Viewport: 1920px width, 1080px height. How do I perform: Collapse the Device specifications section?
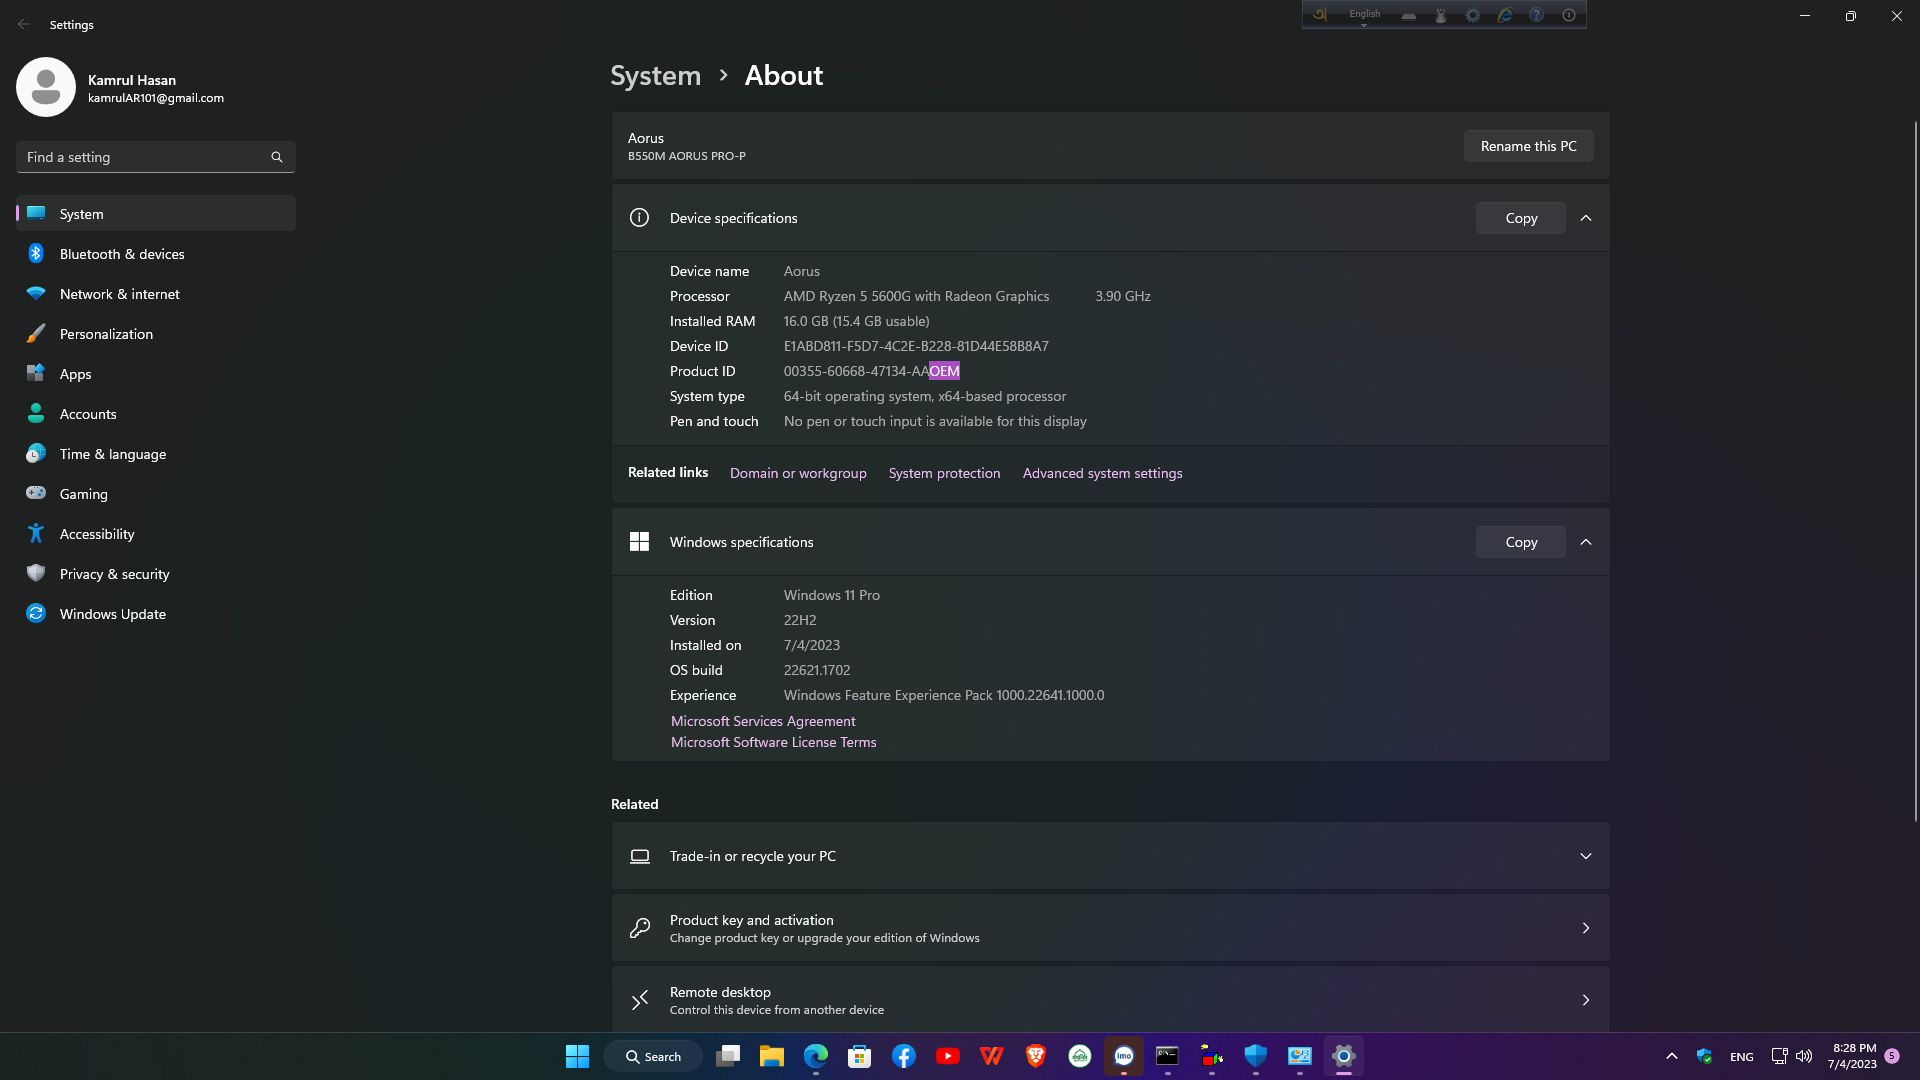pyautogui.click(x=1586, y=218)
